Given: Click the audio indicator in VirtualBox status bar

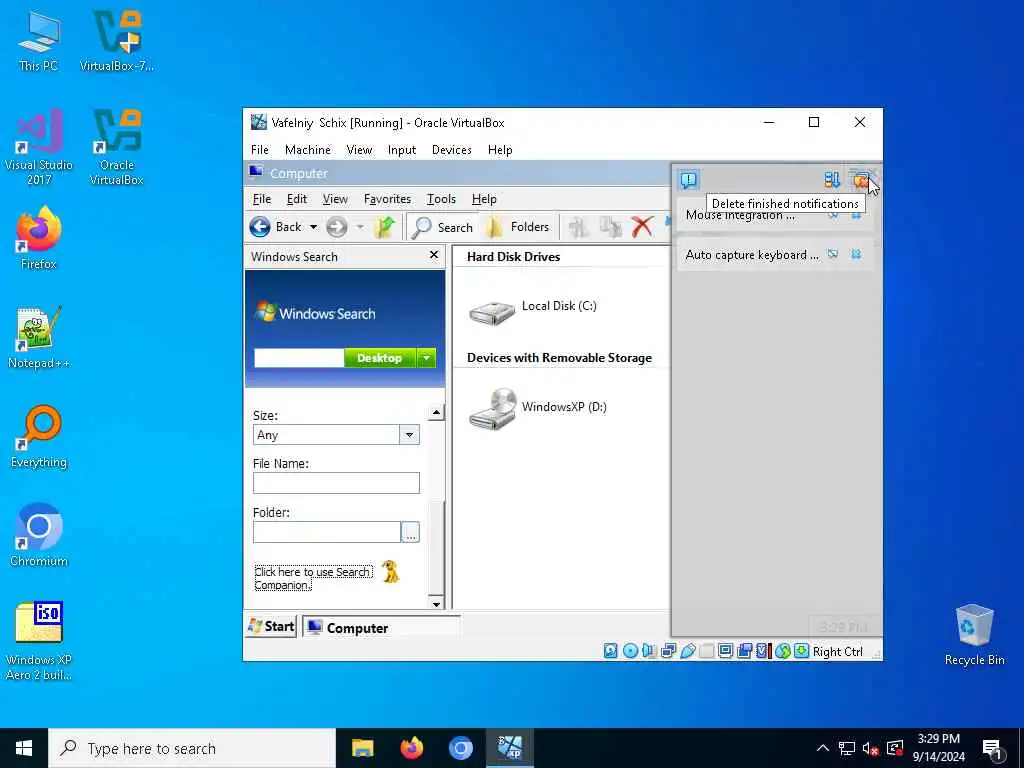Looking at the screenshot, I should point(649,651).
